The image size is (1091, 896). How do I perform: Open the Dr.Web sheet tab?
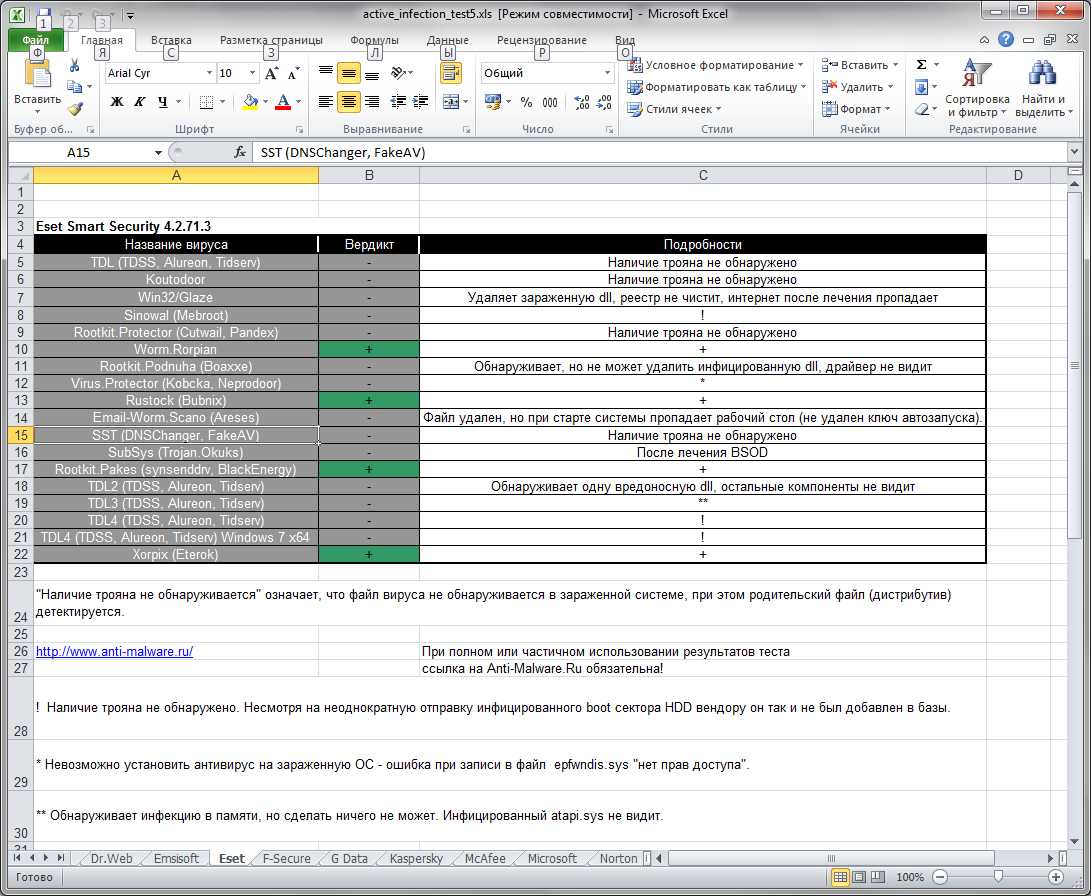coord(111,858)
